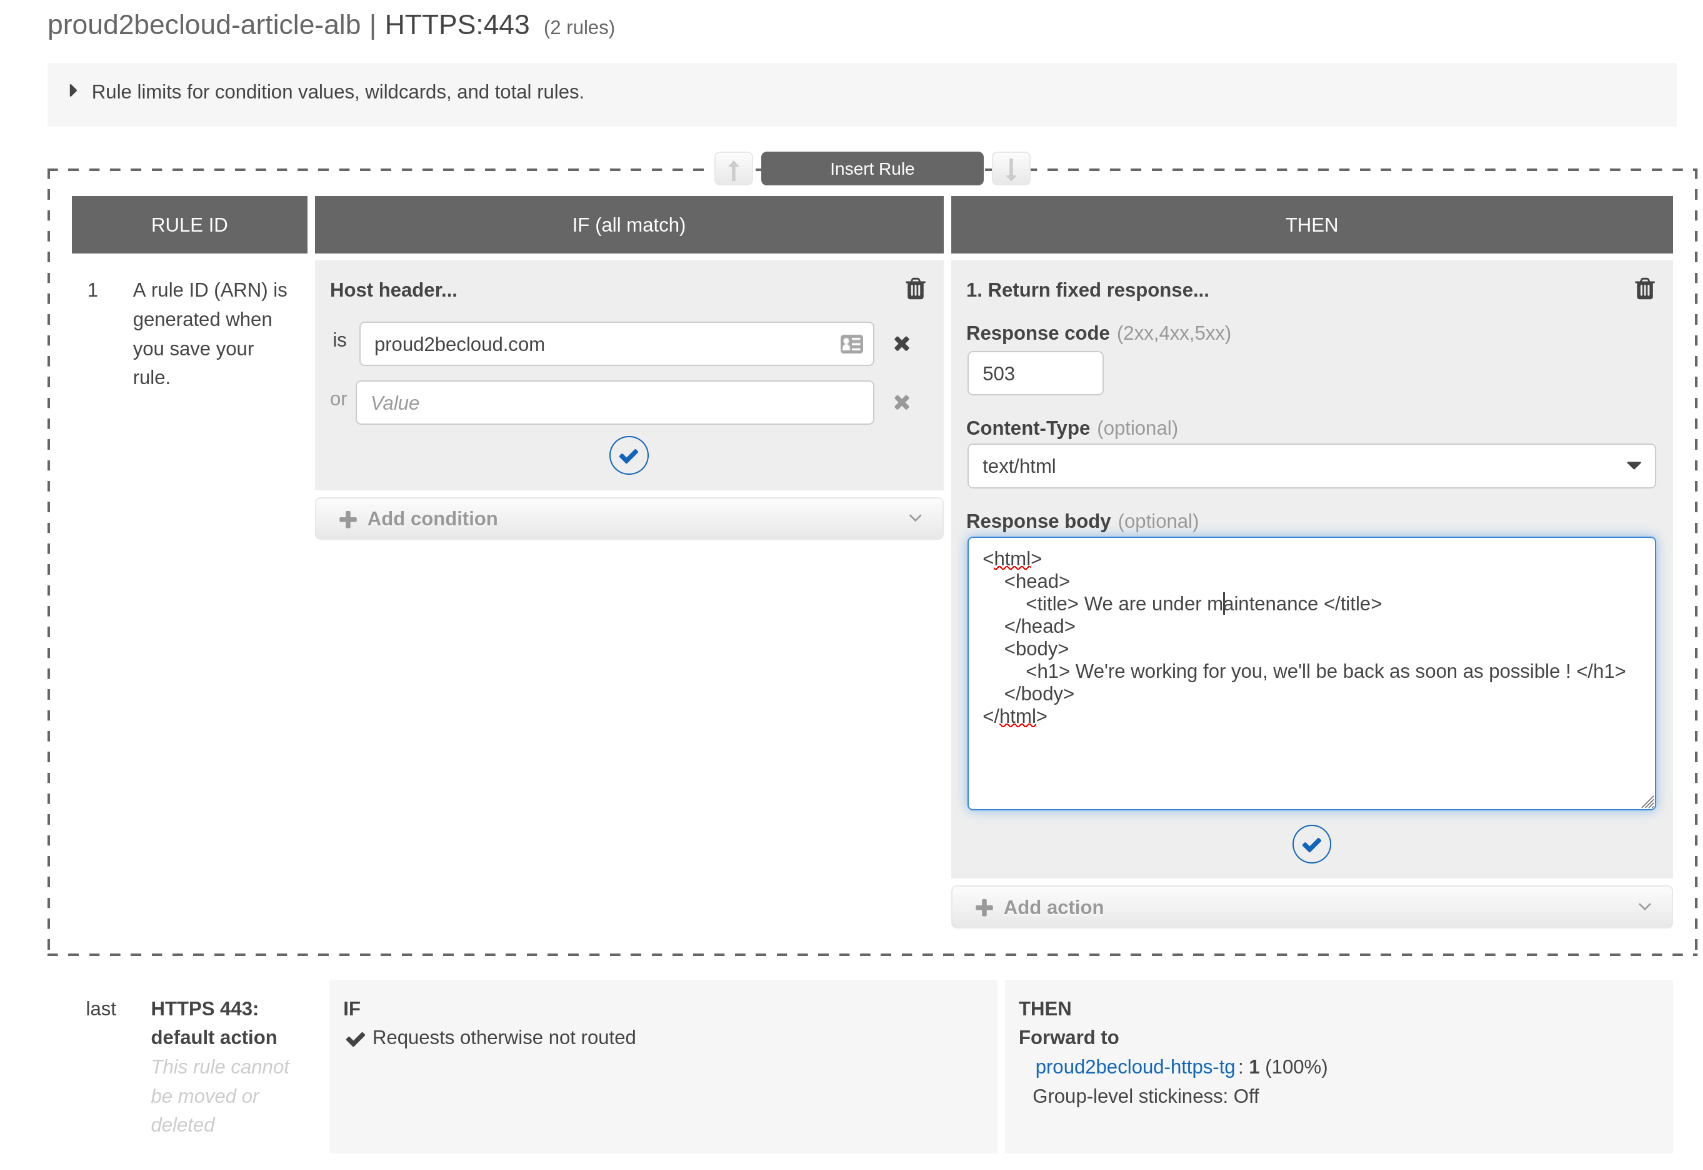Delete the Return fixed response action
The width and height of the screenshot is (1703, 1170).
1644,289
